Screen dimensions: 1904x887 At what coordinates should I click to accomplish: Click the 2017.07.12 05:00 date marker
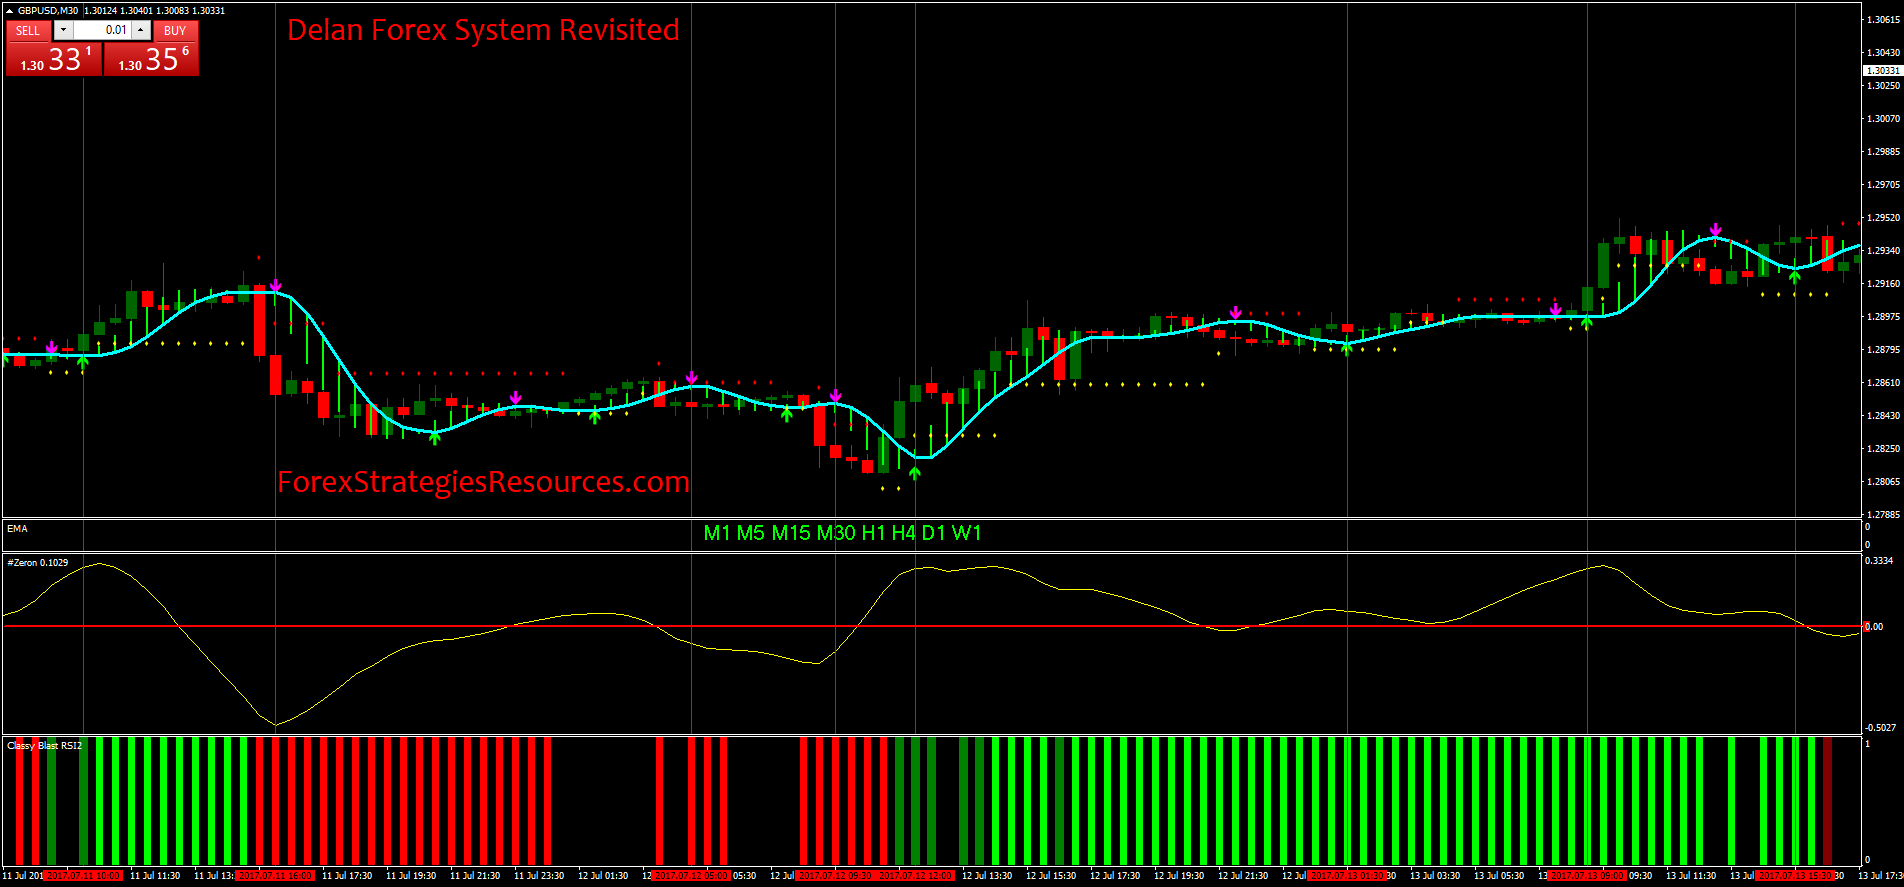(691, 875)
